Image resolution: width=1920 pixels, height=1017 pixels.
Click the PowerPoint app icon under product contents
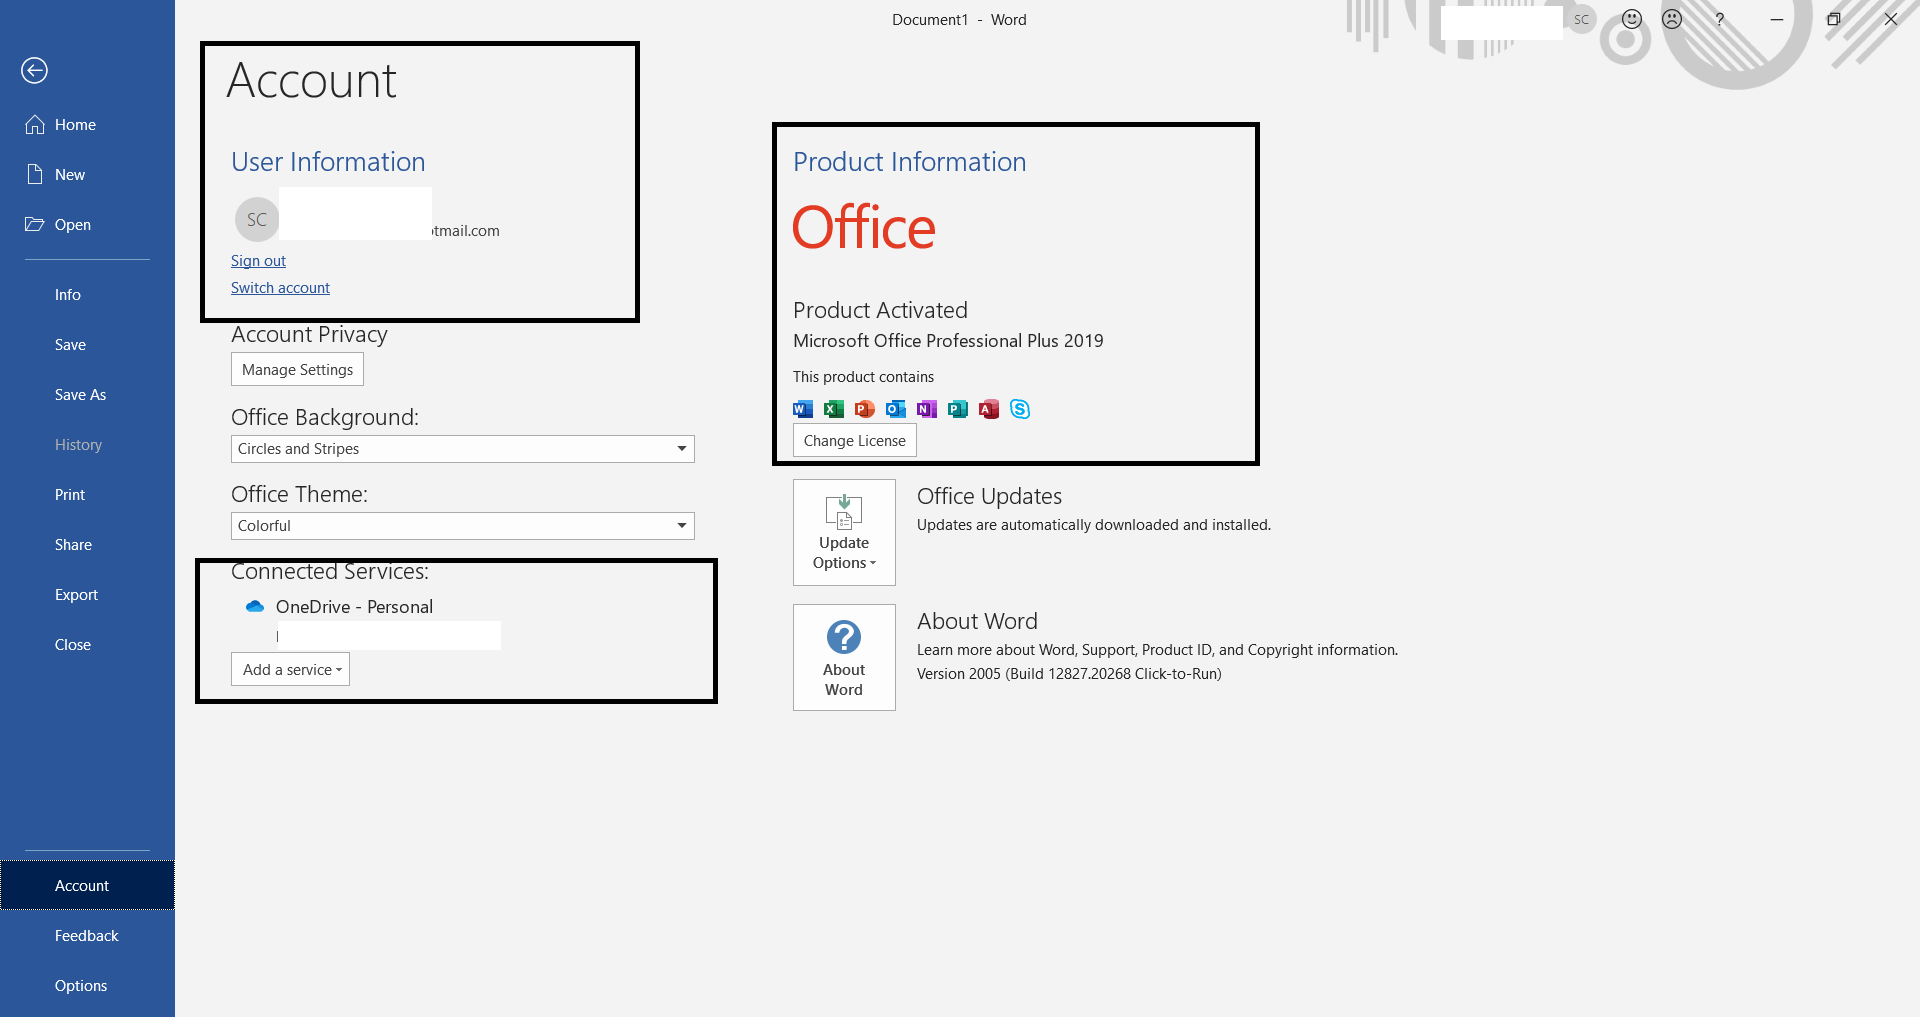click(x=865, y=408)
